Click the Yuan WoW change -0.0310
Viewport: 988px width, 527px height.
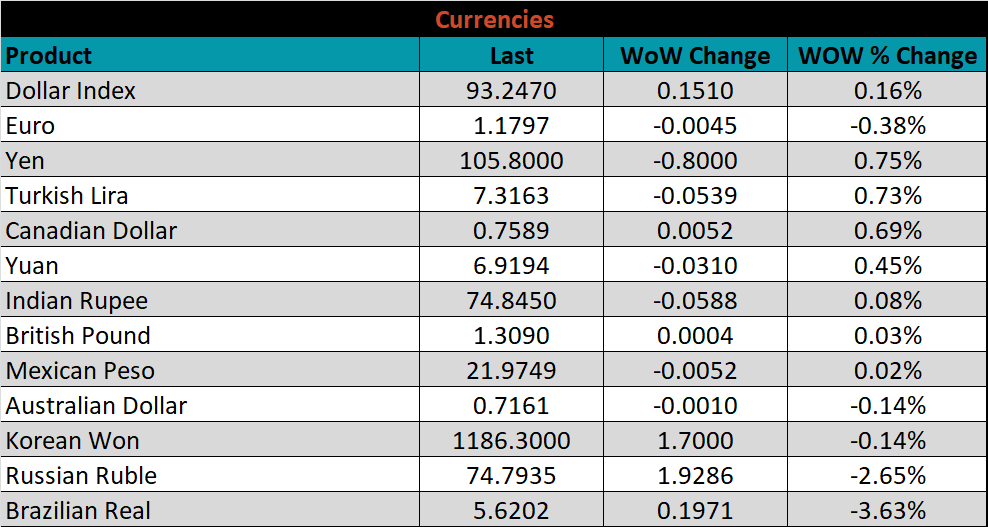(x=695, y=266)
